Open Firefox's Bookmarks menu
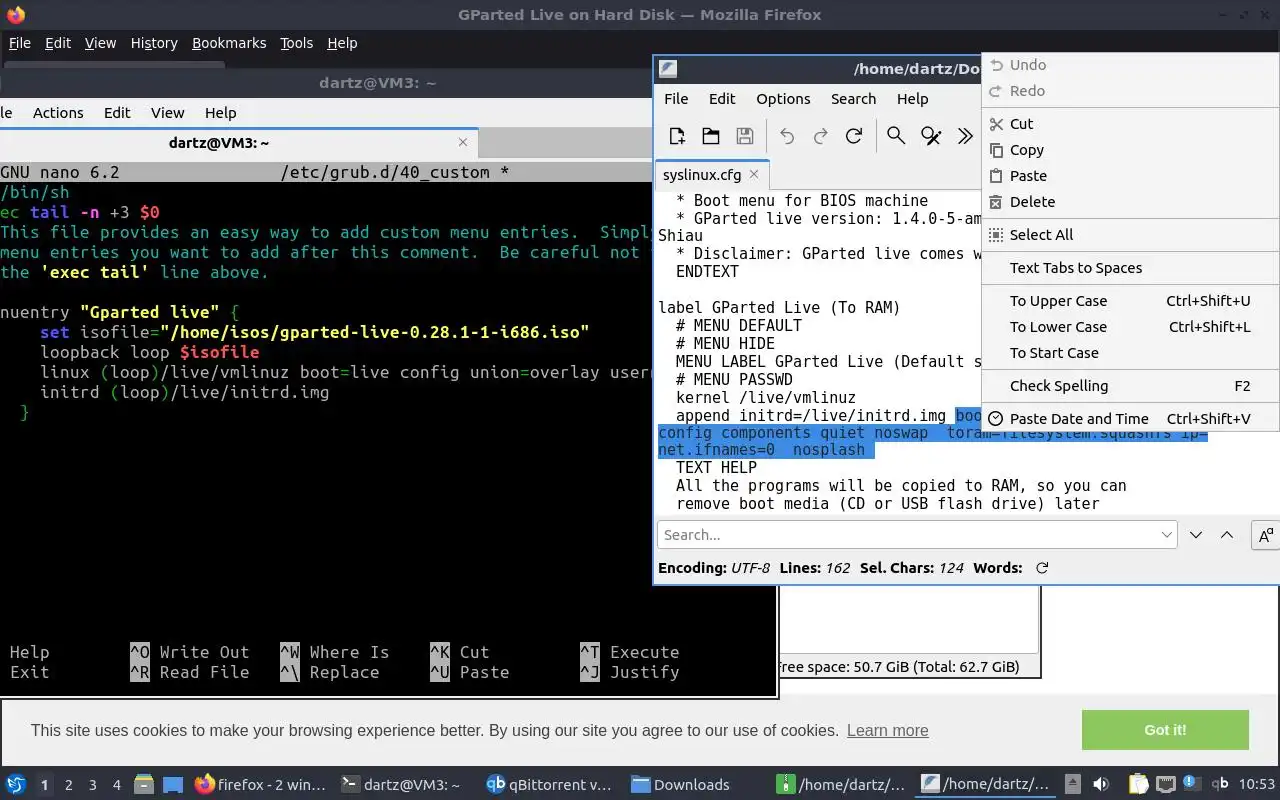Viewport: 1280px width, 800px height. (229, 43)
